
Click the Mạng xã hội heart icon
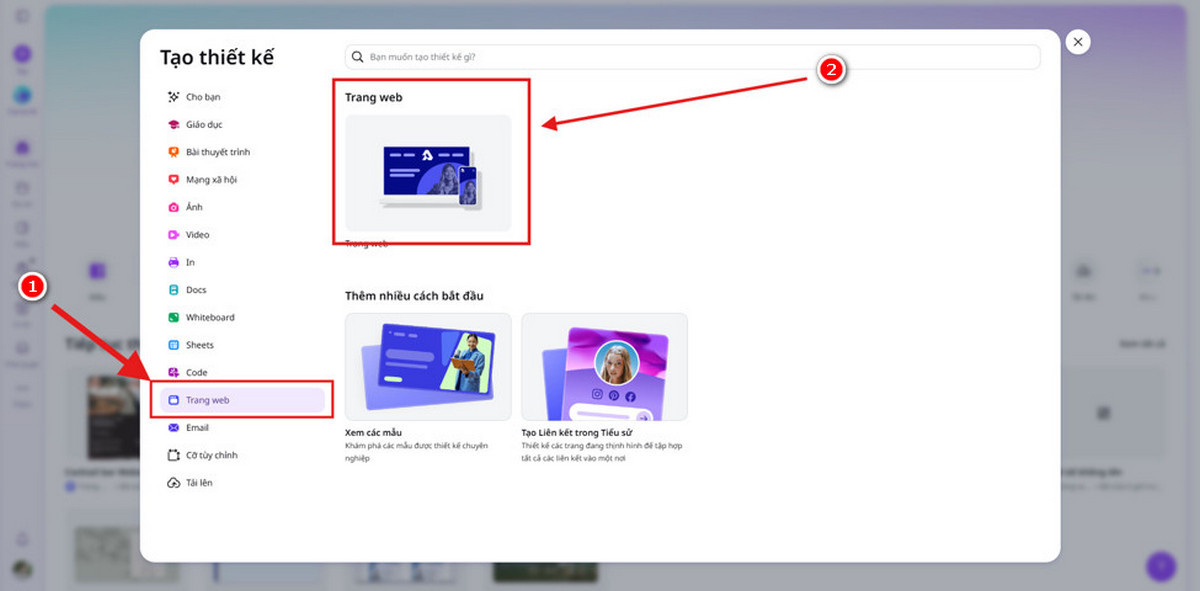coord(174,180)
